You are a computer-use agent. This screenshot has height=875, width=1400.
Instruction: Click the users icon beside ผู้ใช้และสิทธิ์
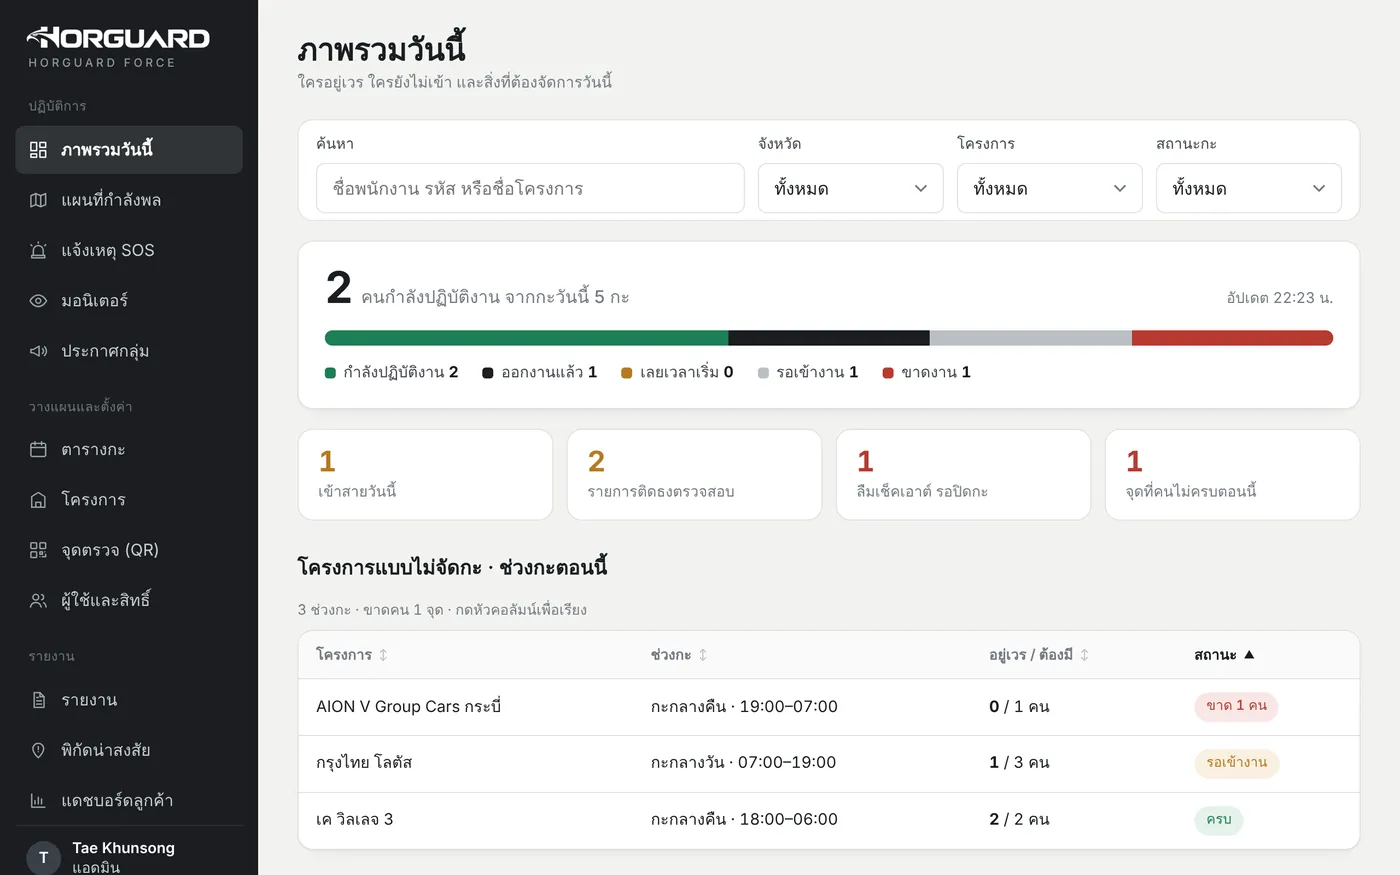click(38, 600)
